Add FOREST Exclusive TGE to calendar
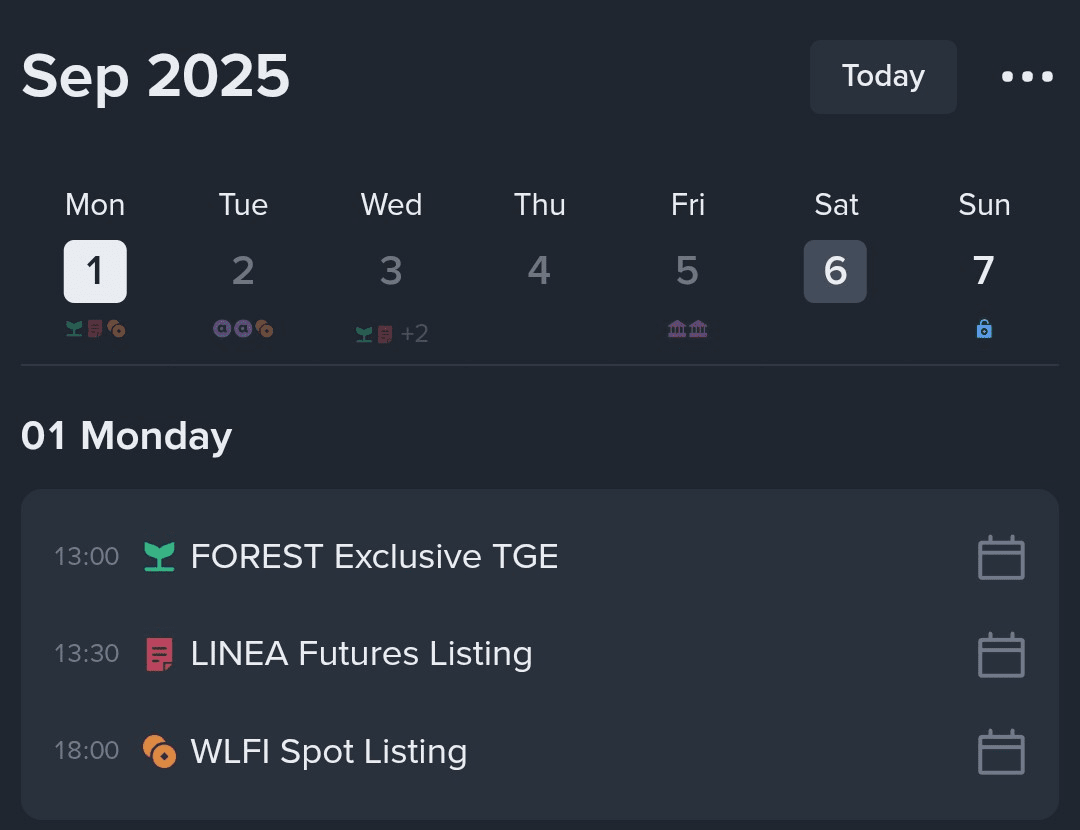 tap(1001, 558)
